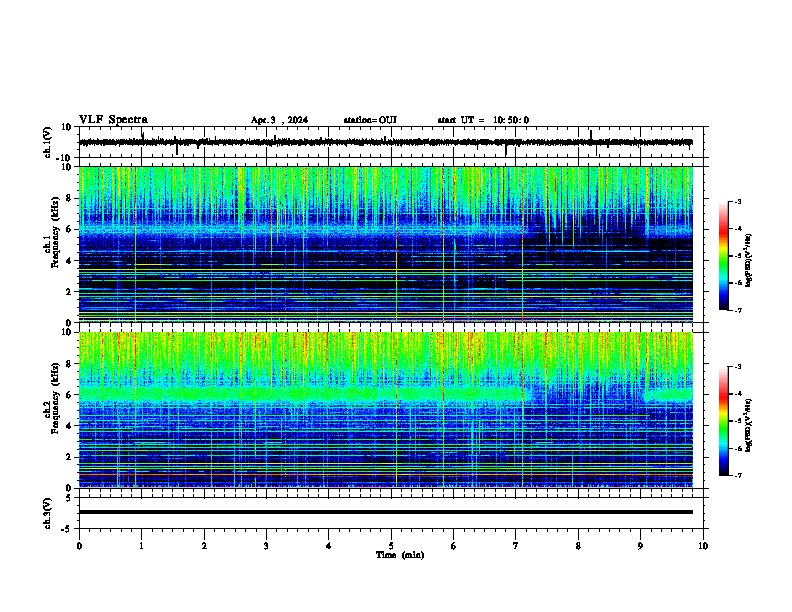The height and width of the screenshot is (612, 792).
Task: Click time axis tick label '3'
Action: [266, 546]
